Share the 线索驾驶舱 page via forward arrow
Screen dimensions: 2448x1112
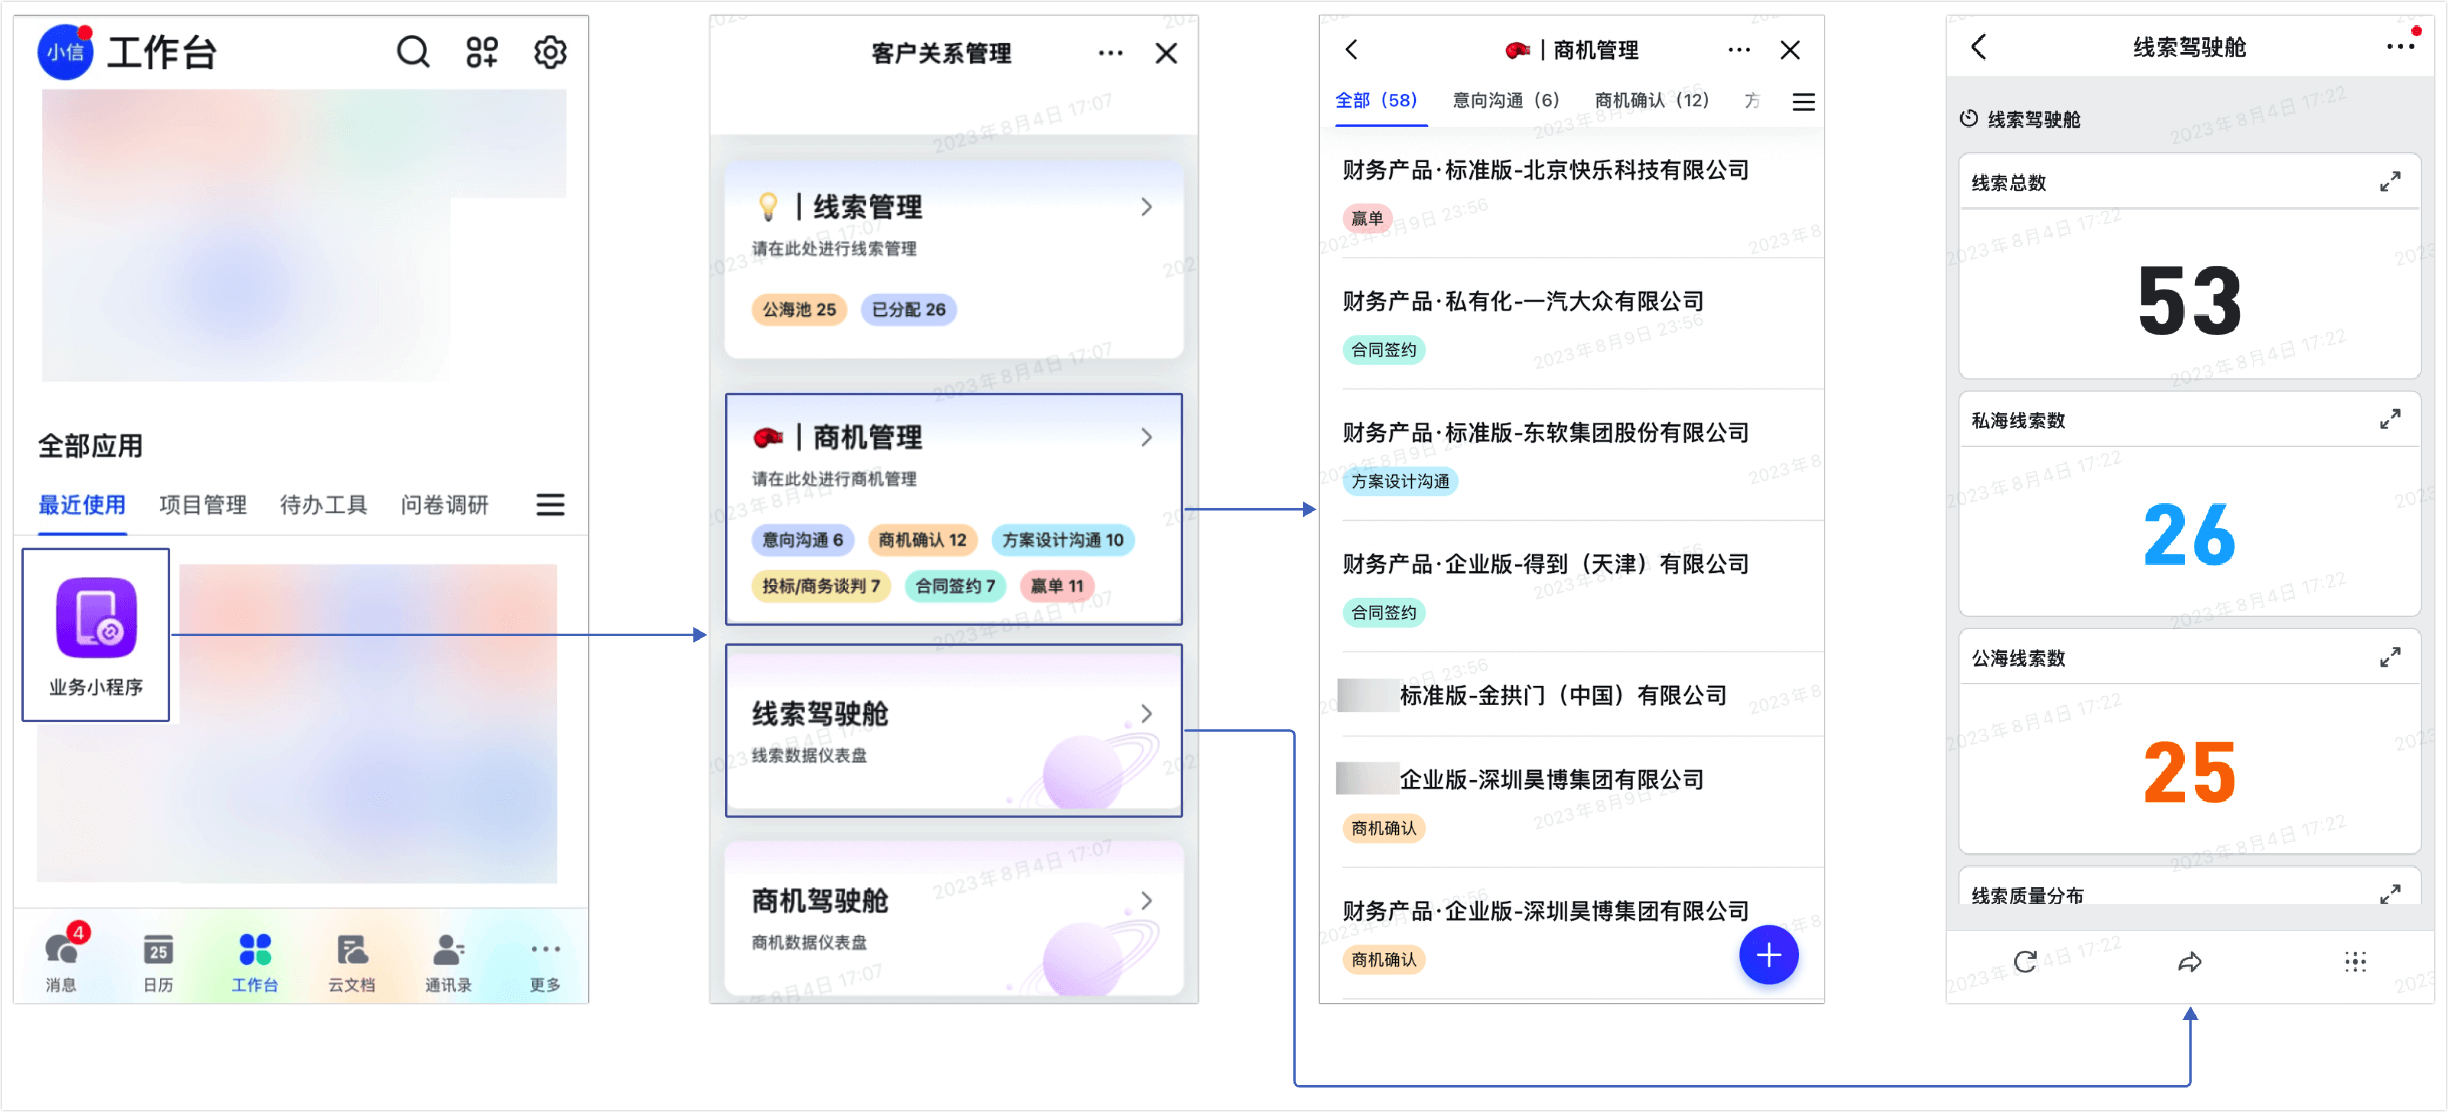click(2190, 961)
